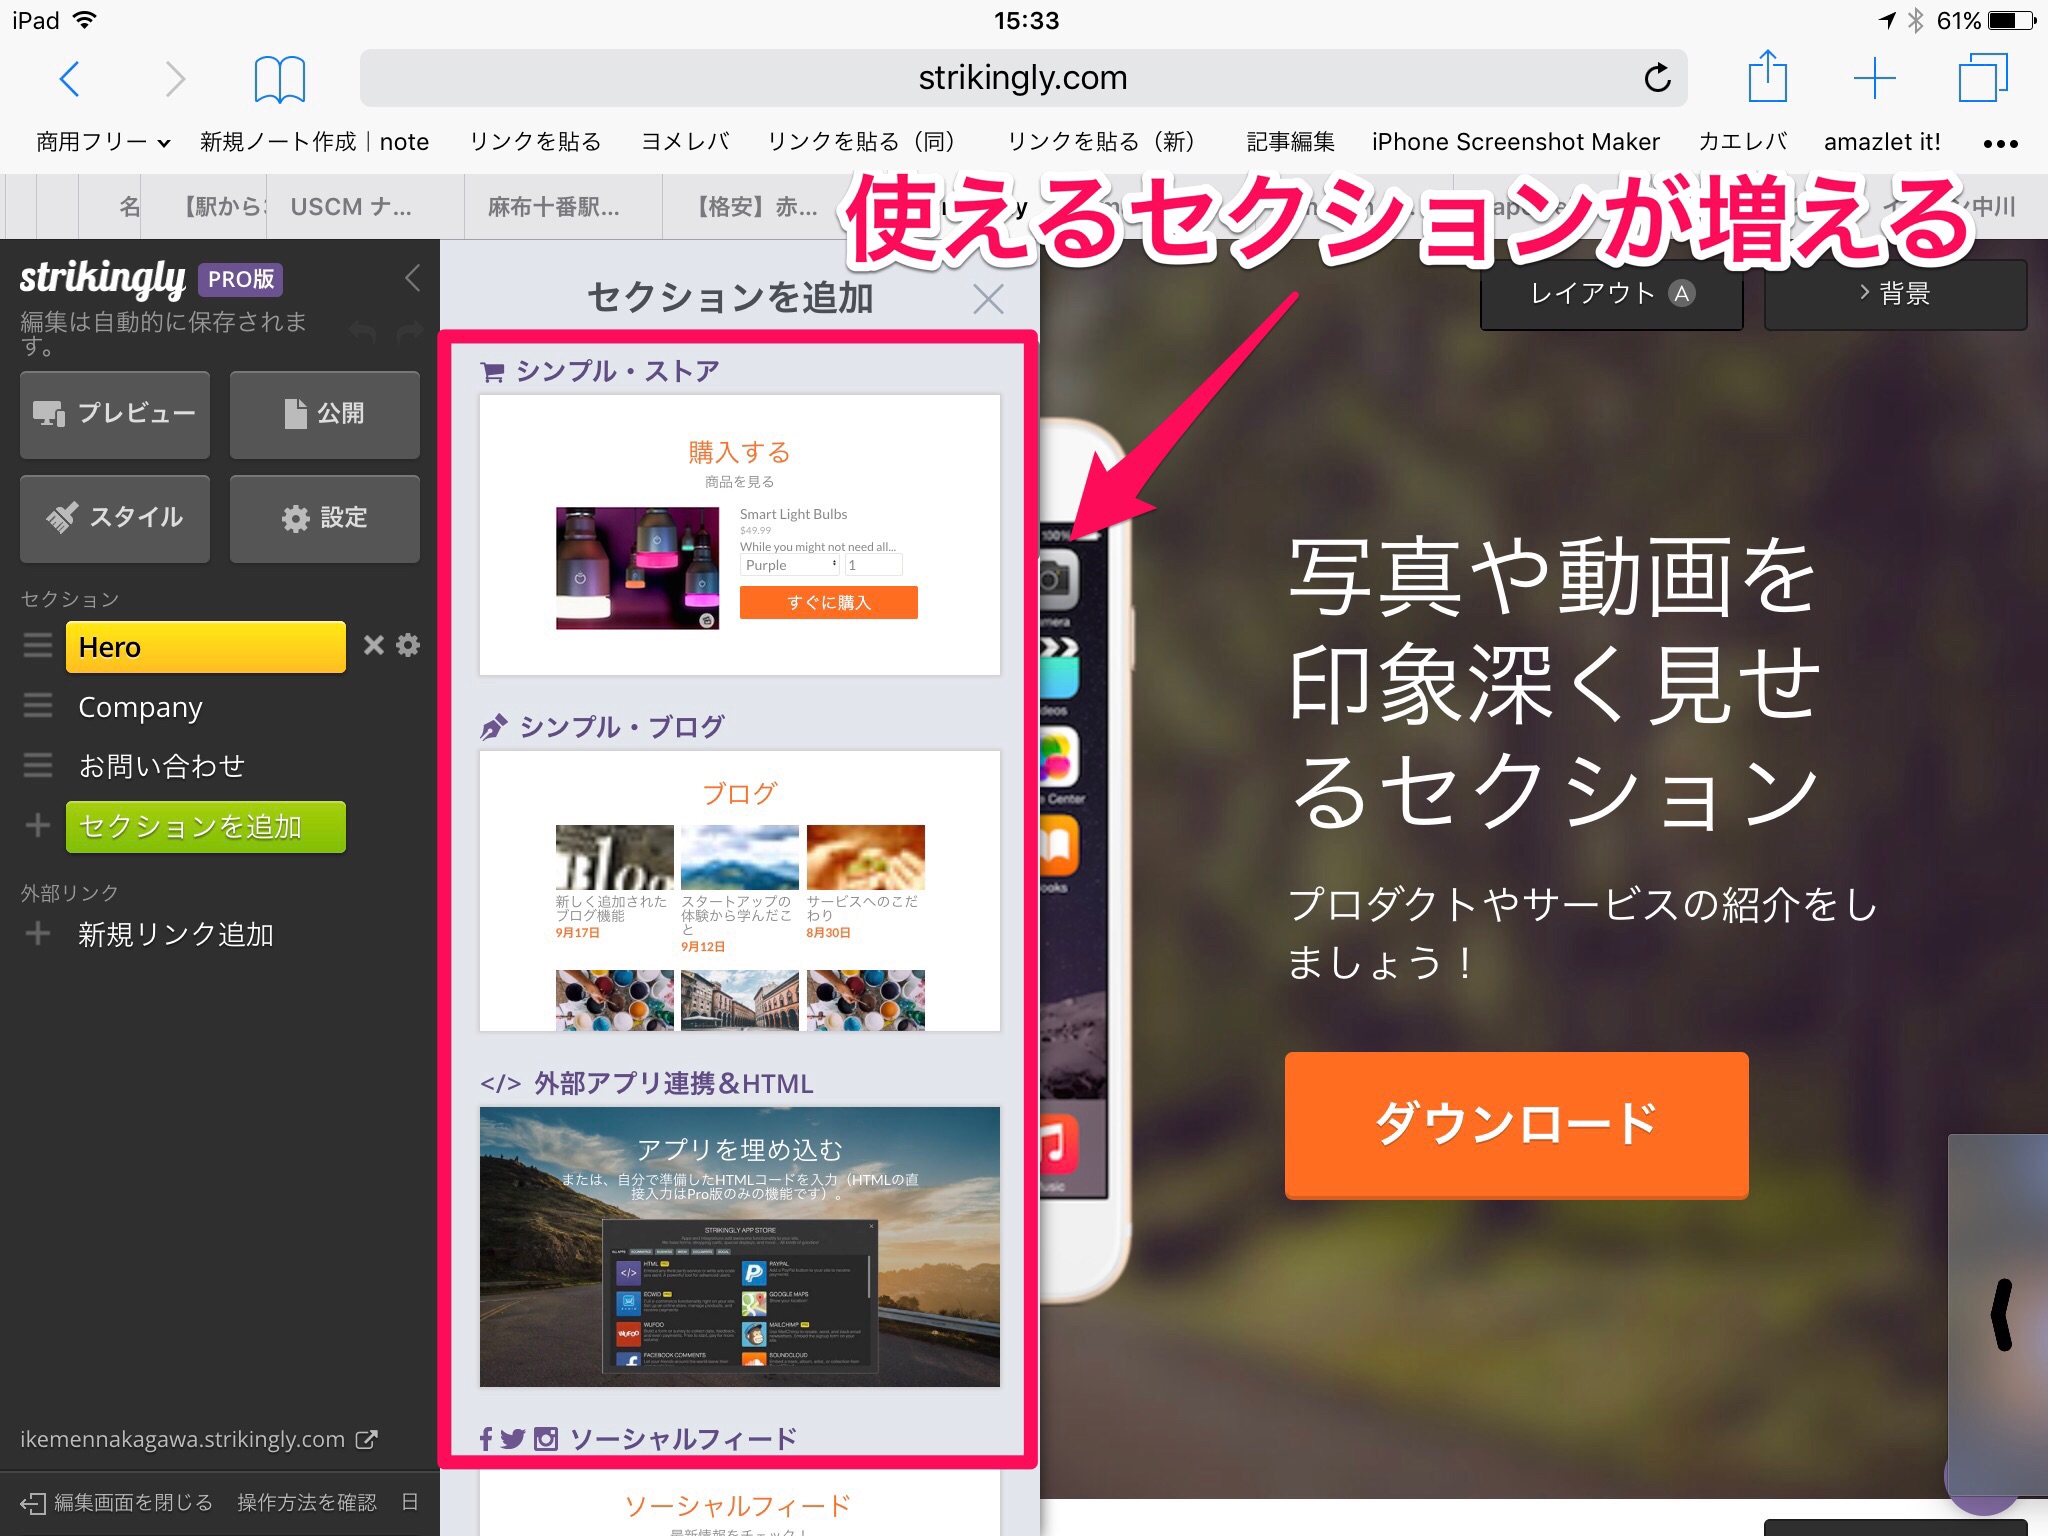Tap Safari reload page icon

click(1657, 78)
